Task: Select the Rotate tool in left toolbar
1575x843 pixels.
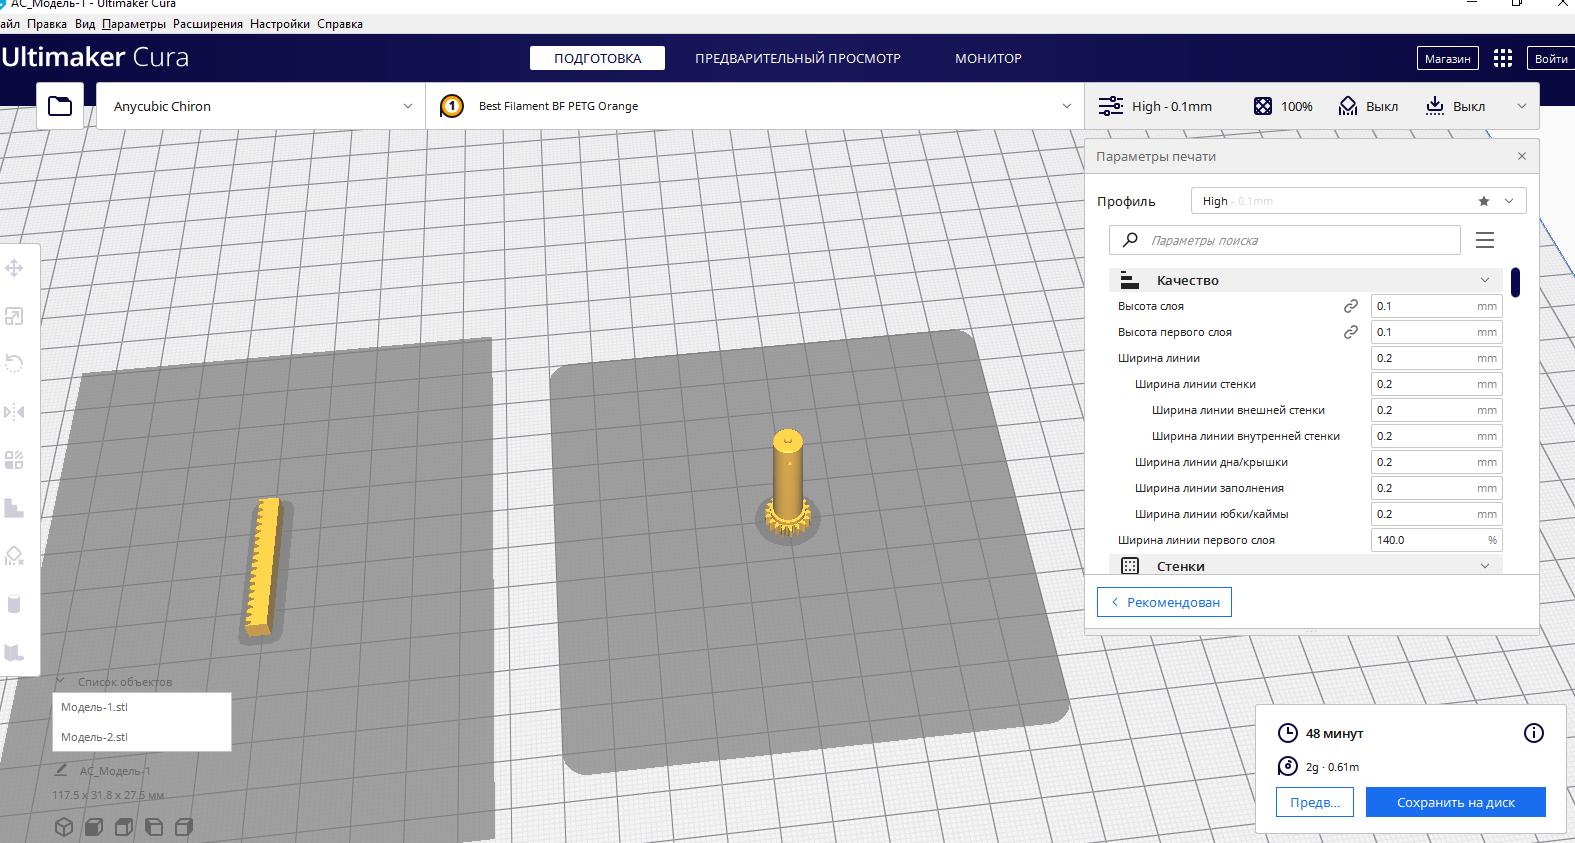Action: coord(14,364)
